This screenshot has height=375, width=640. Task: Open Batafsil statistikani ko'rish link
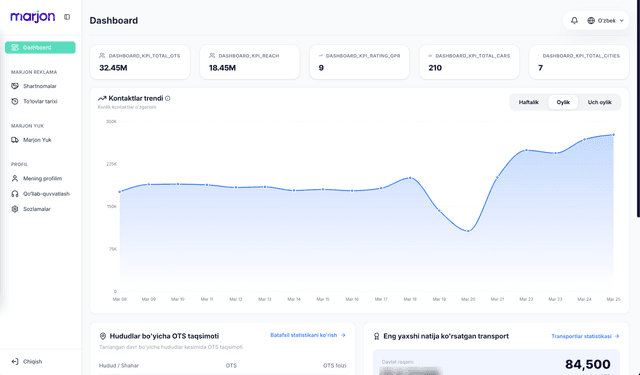[308, 335]
